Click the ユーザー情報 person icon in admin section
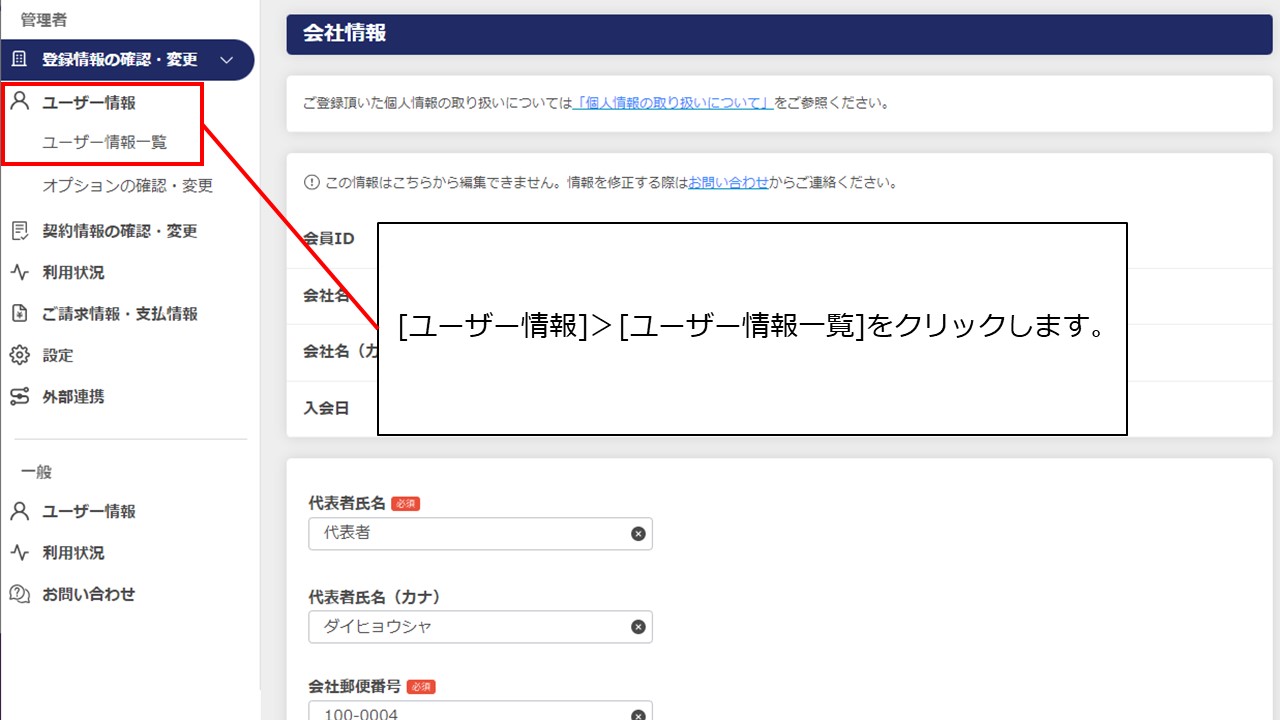 [x=18, y=100]
